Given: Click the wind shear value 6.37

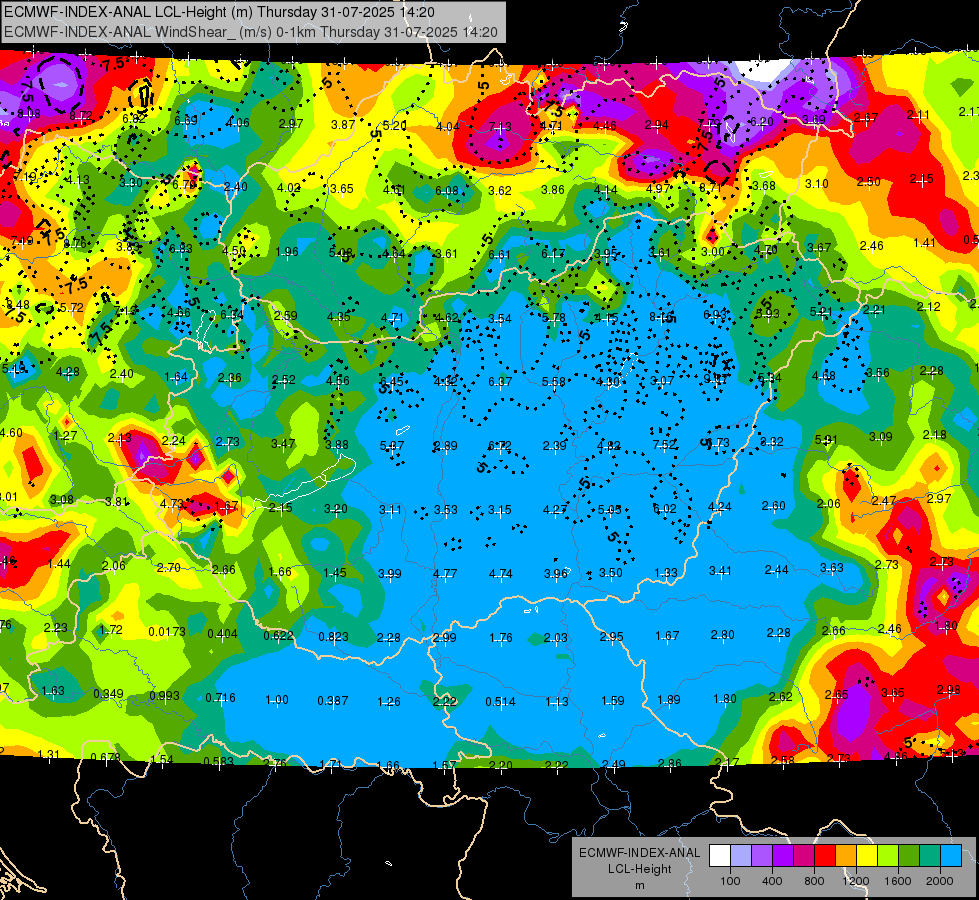Looking at the screenshot, I should [500, 381].
